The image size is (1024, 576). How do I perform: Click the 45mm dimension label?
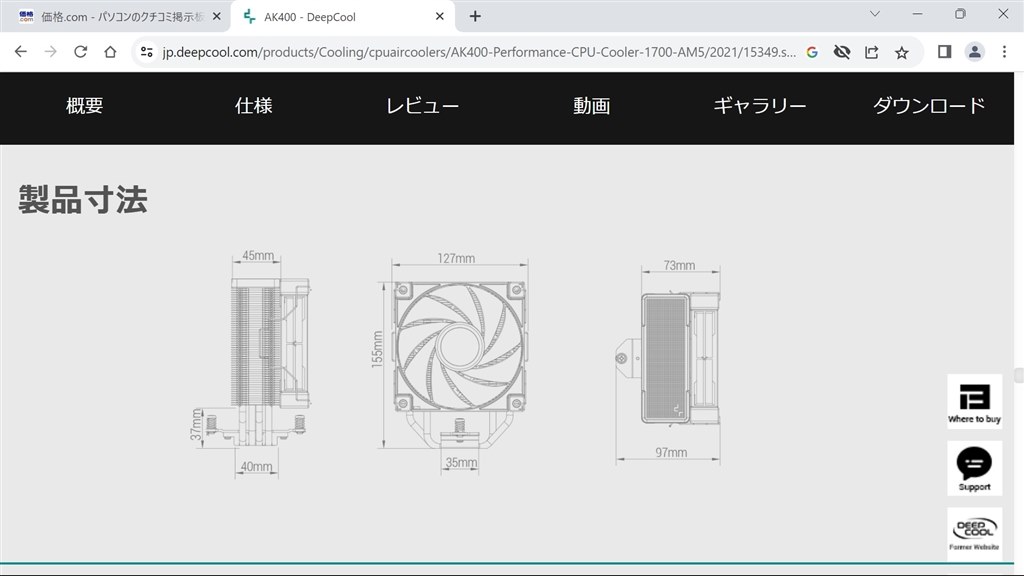(x=258, y=255)
